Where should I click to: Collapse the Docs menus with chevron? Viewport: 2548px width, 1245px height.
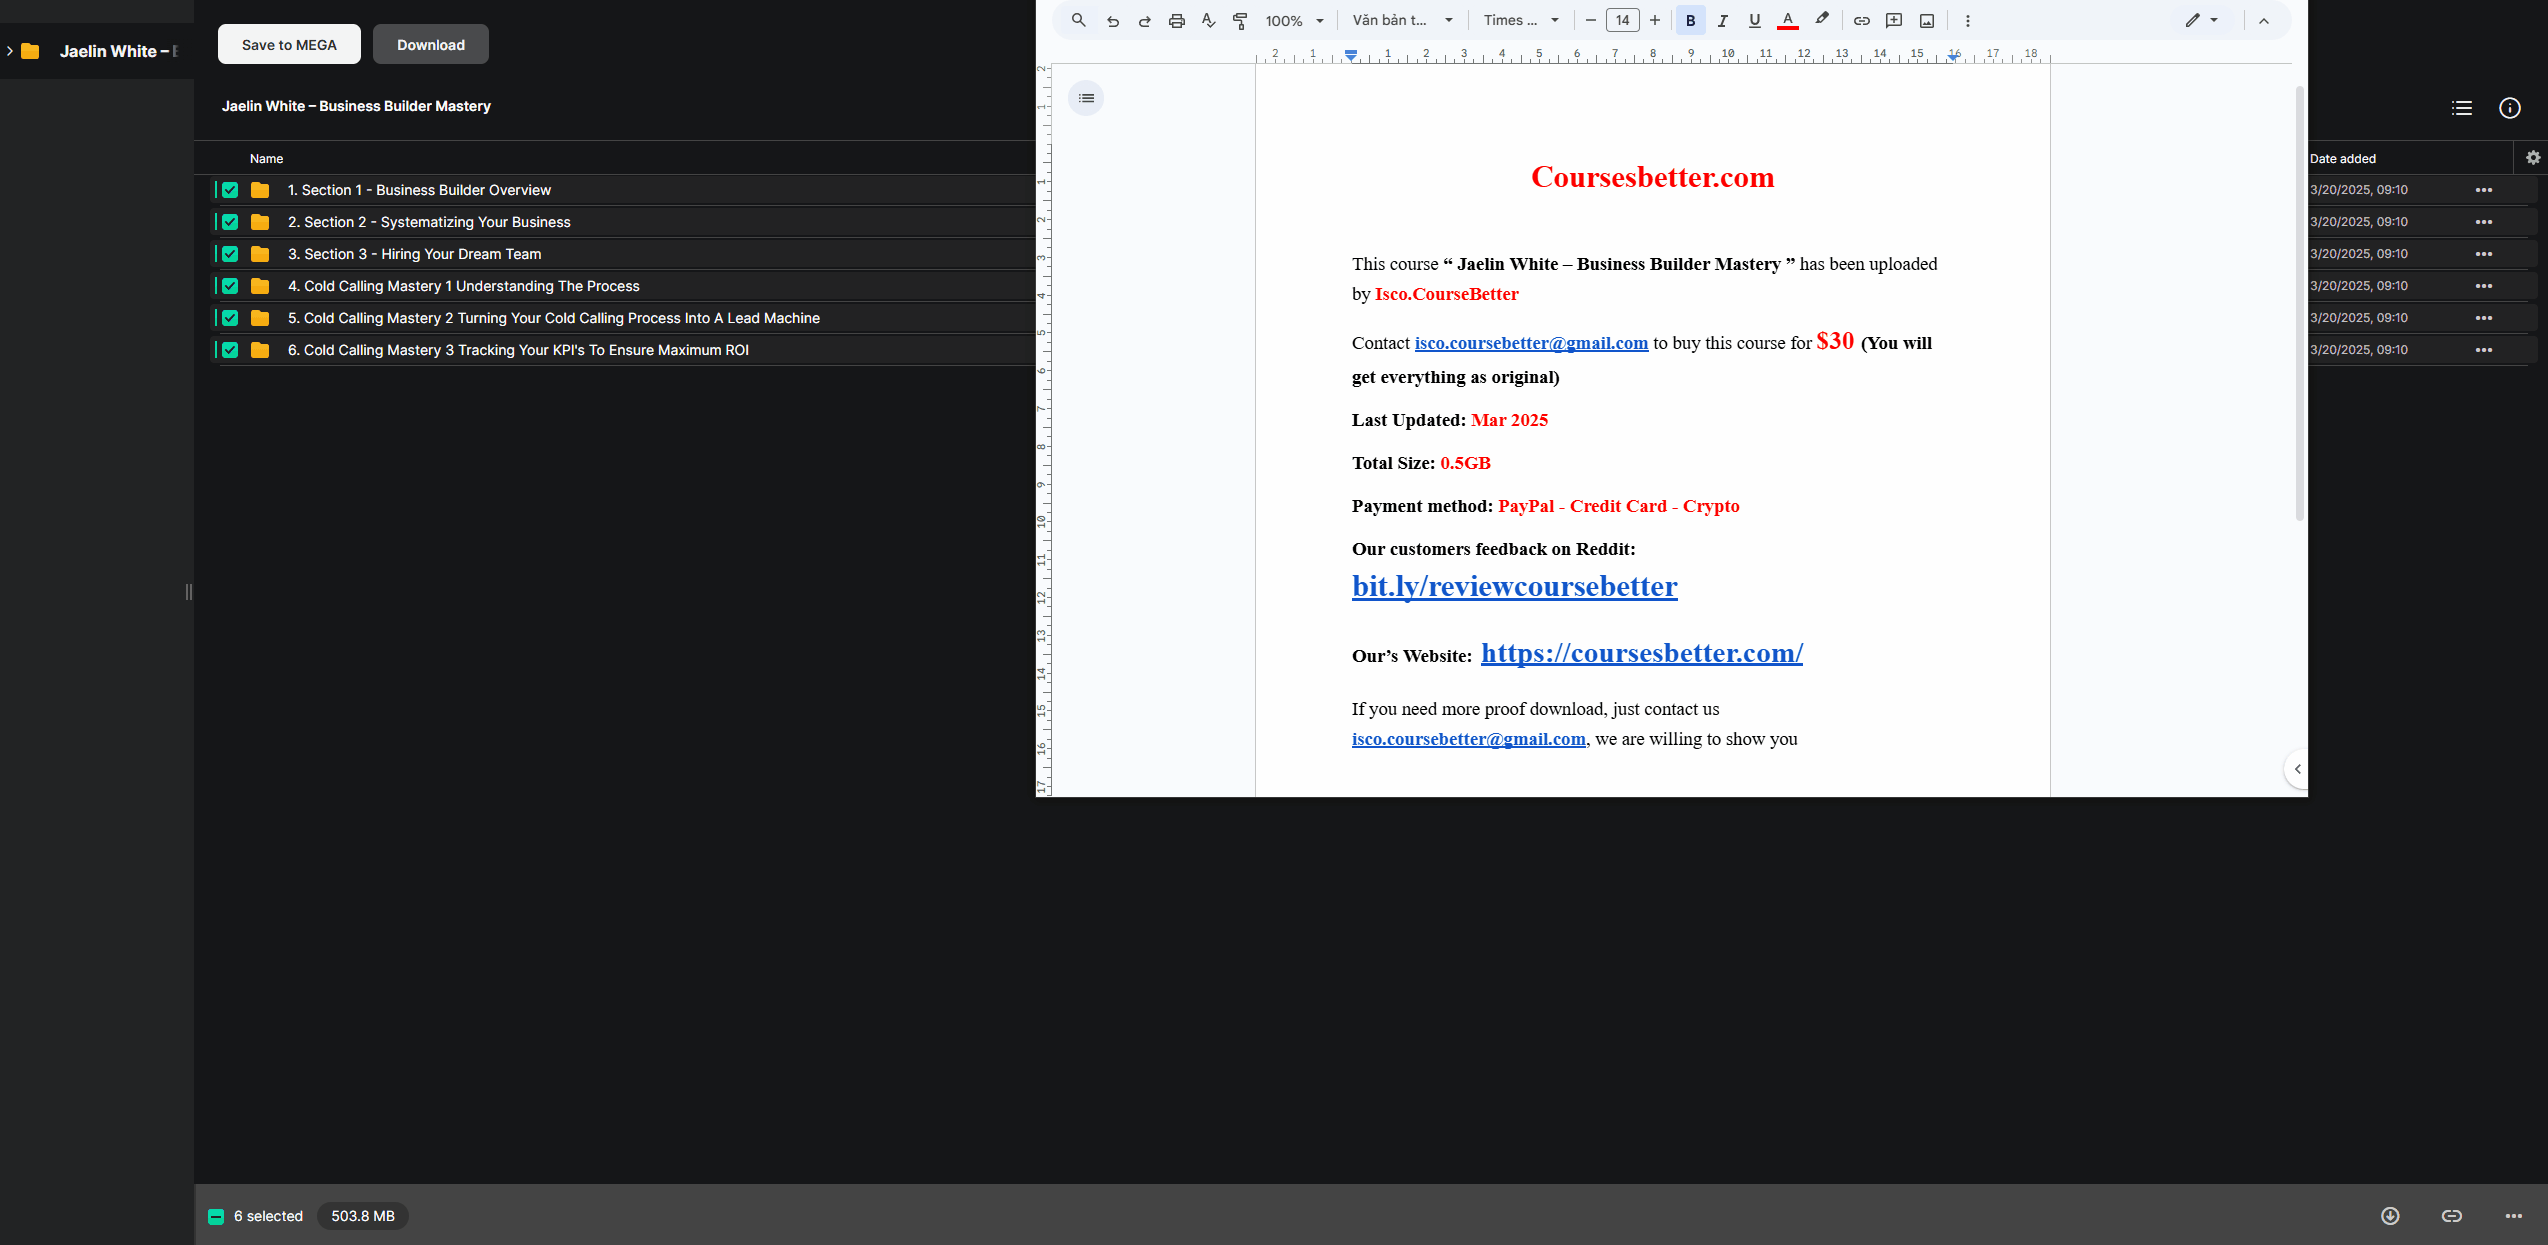(2264, 20)
